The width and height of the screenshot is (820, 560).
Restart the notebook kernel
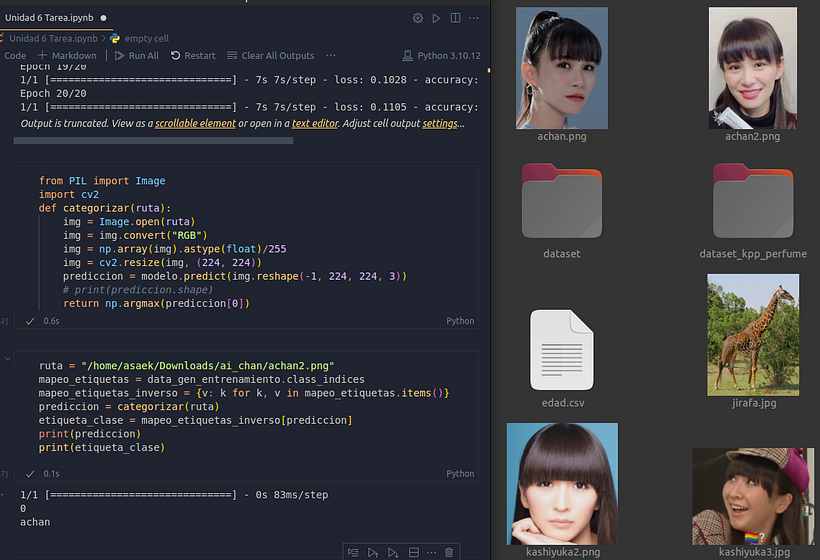coord(193,56)
